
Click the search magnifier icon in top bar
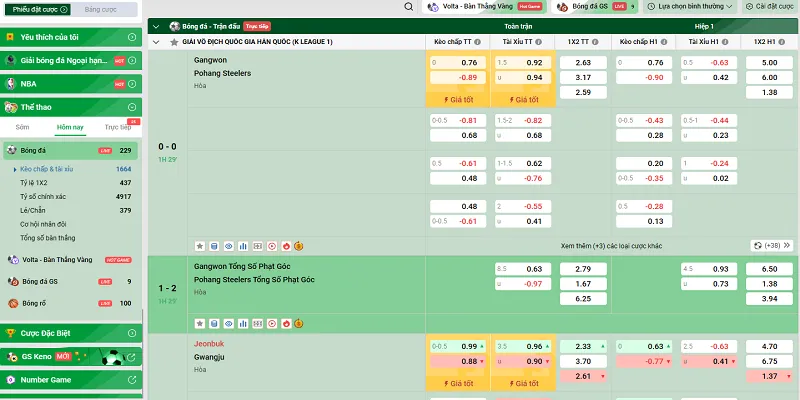(409, 6)
